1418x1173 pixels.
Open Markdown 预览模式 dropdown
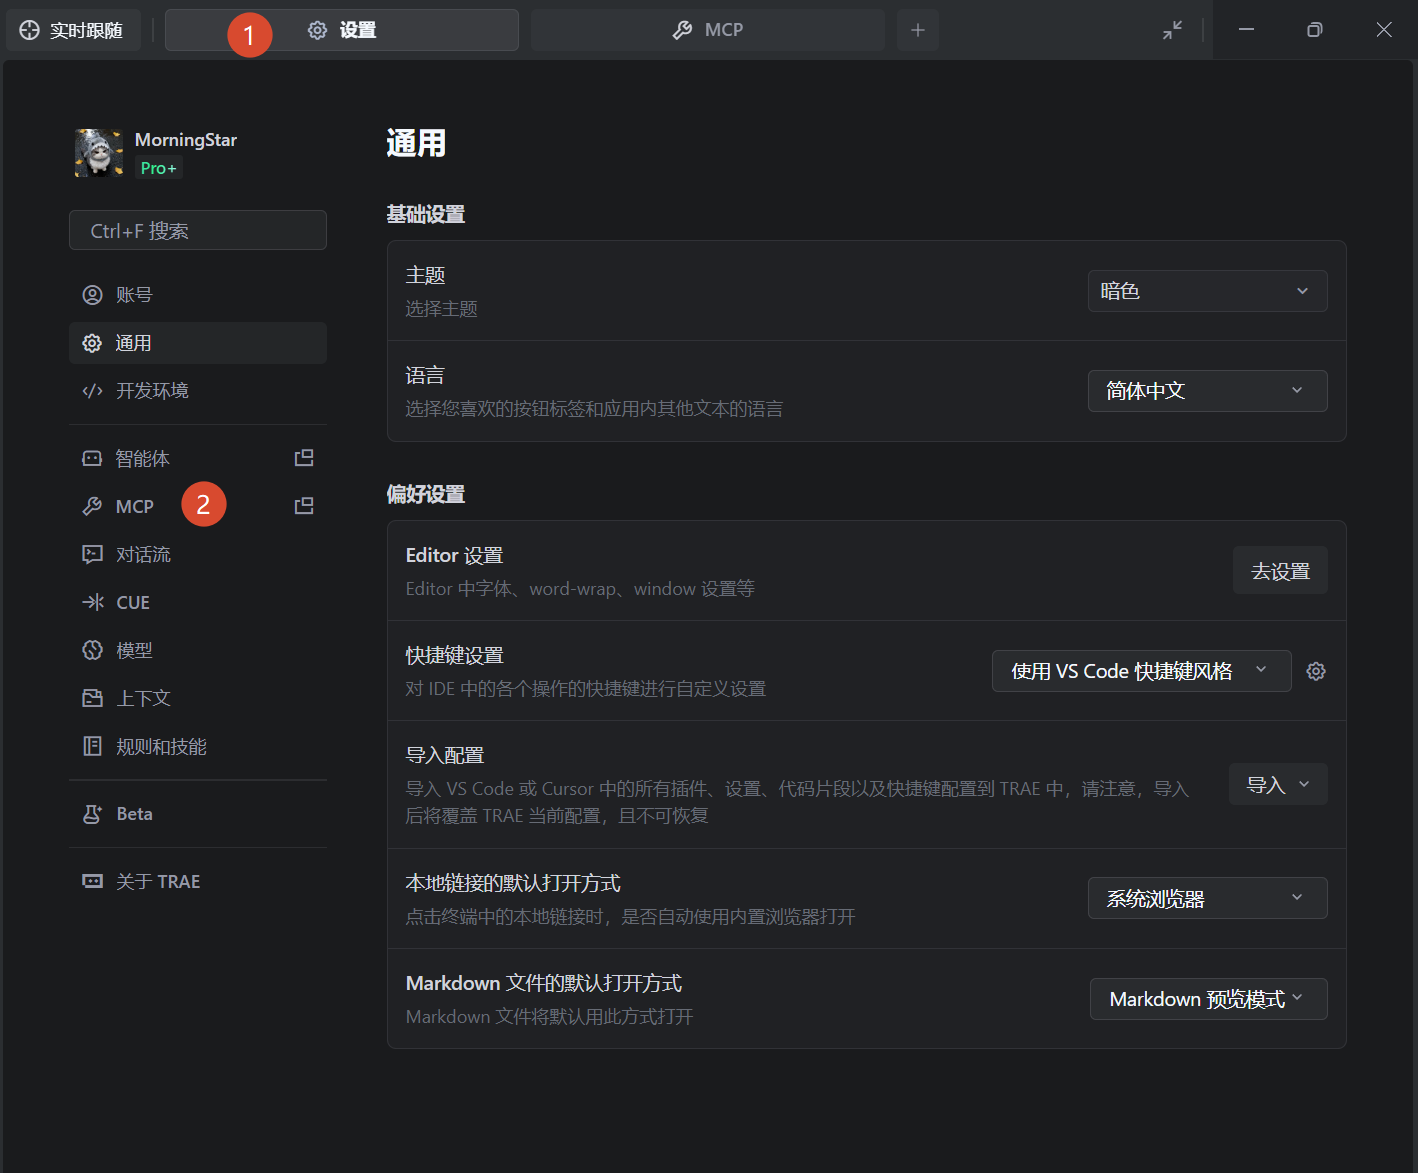click(x=1207, y=999)
